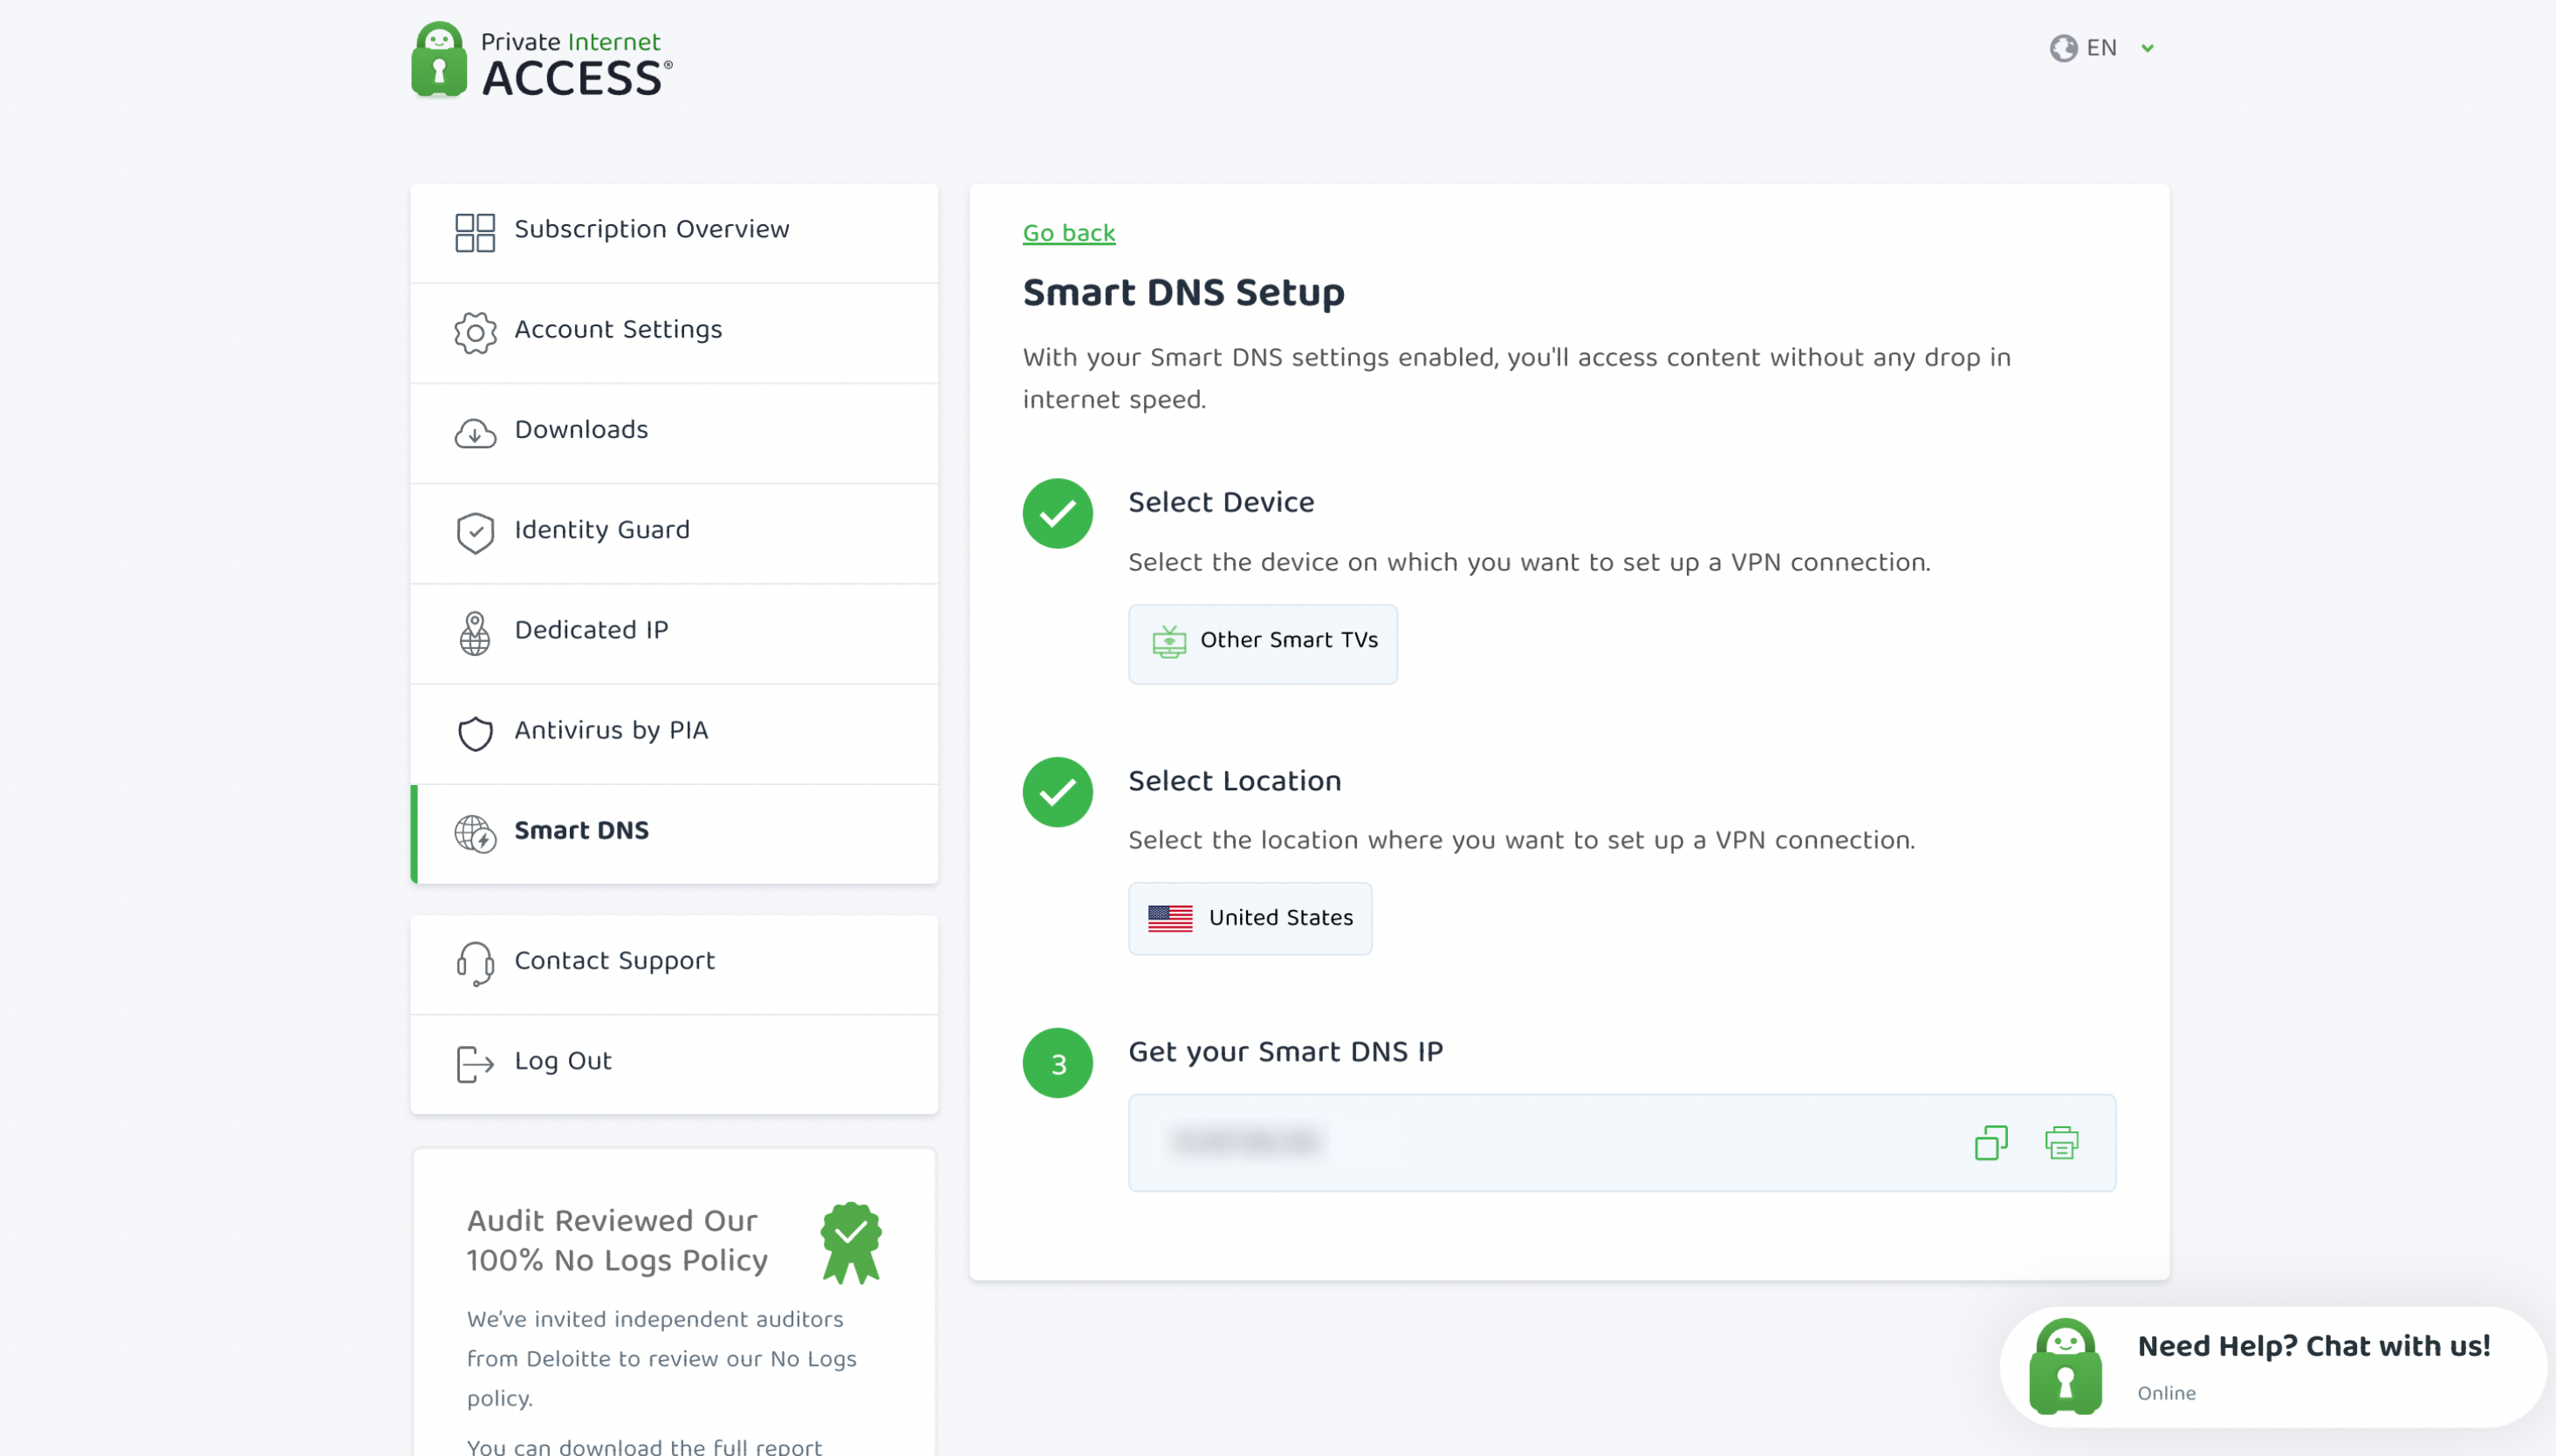Click the Identity Guard shield icon
The width and height of the screenshot is (2556, 1456).
(475, 533)
